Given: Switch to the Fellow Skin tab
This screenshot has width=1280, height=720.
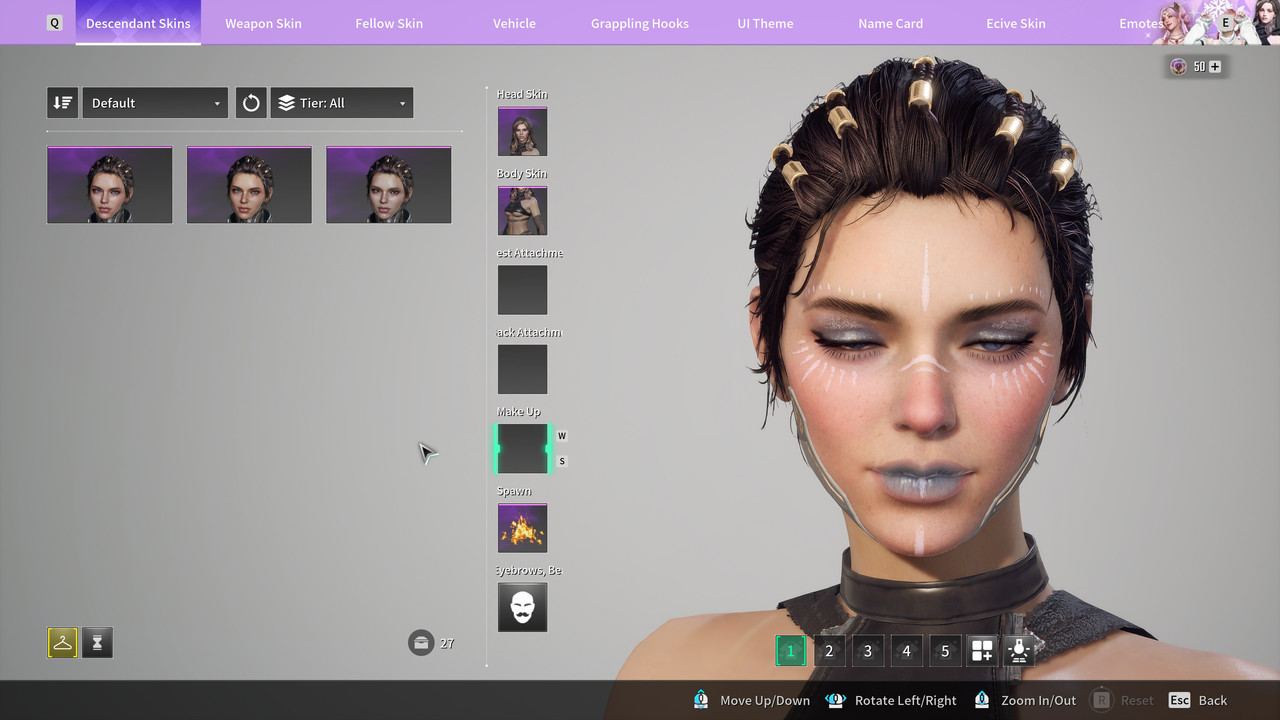Looking at the screenshot, I should [x=389, y=23].
